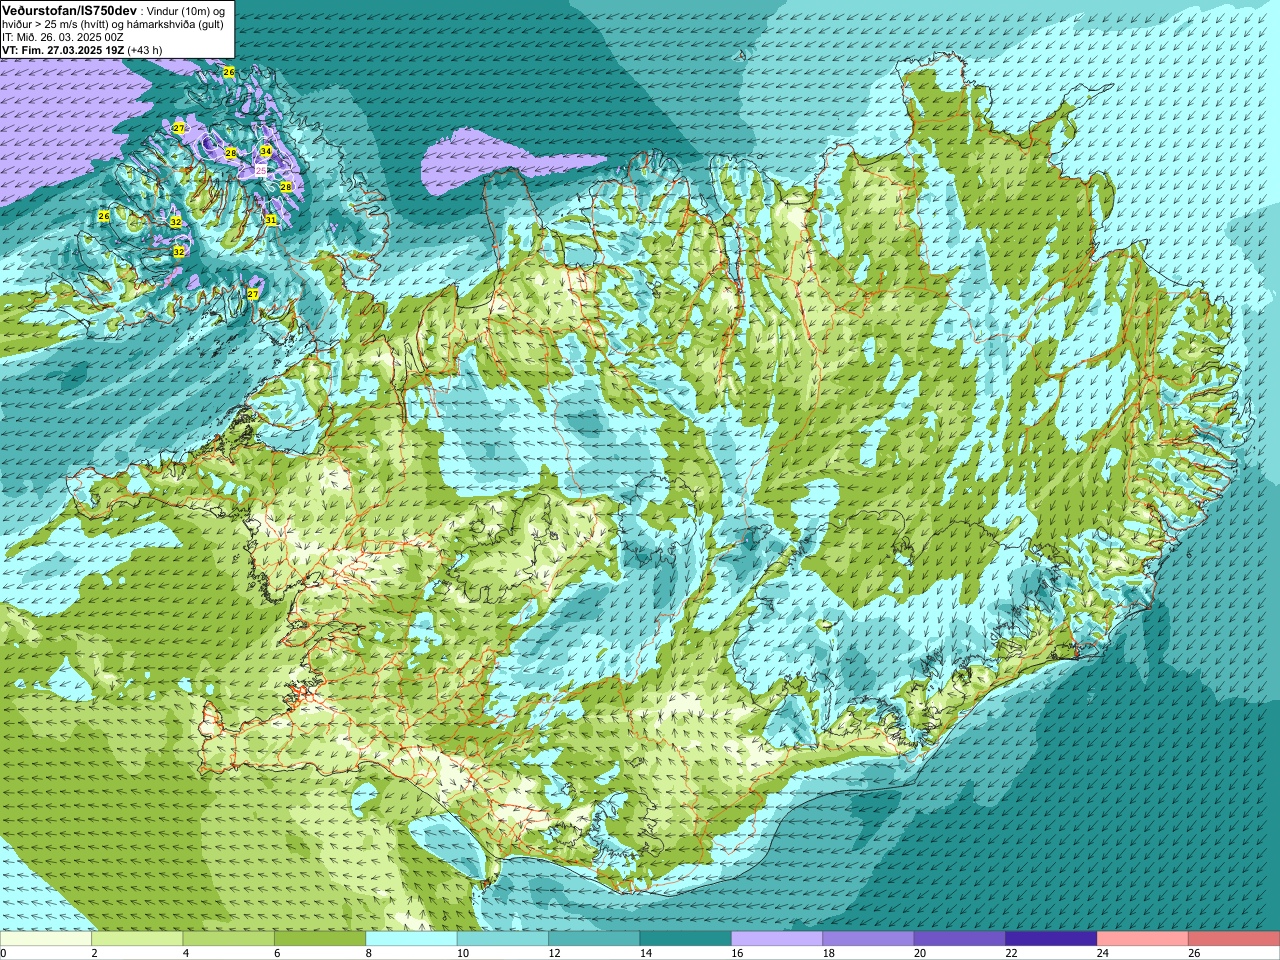Click the yellow 34 gust label
Screen dimensions: 1280x960
(266, 151)
